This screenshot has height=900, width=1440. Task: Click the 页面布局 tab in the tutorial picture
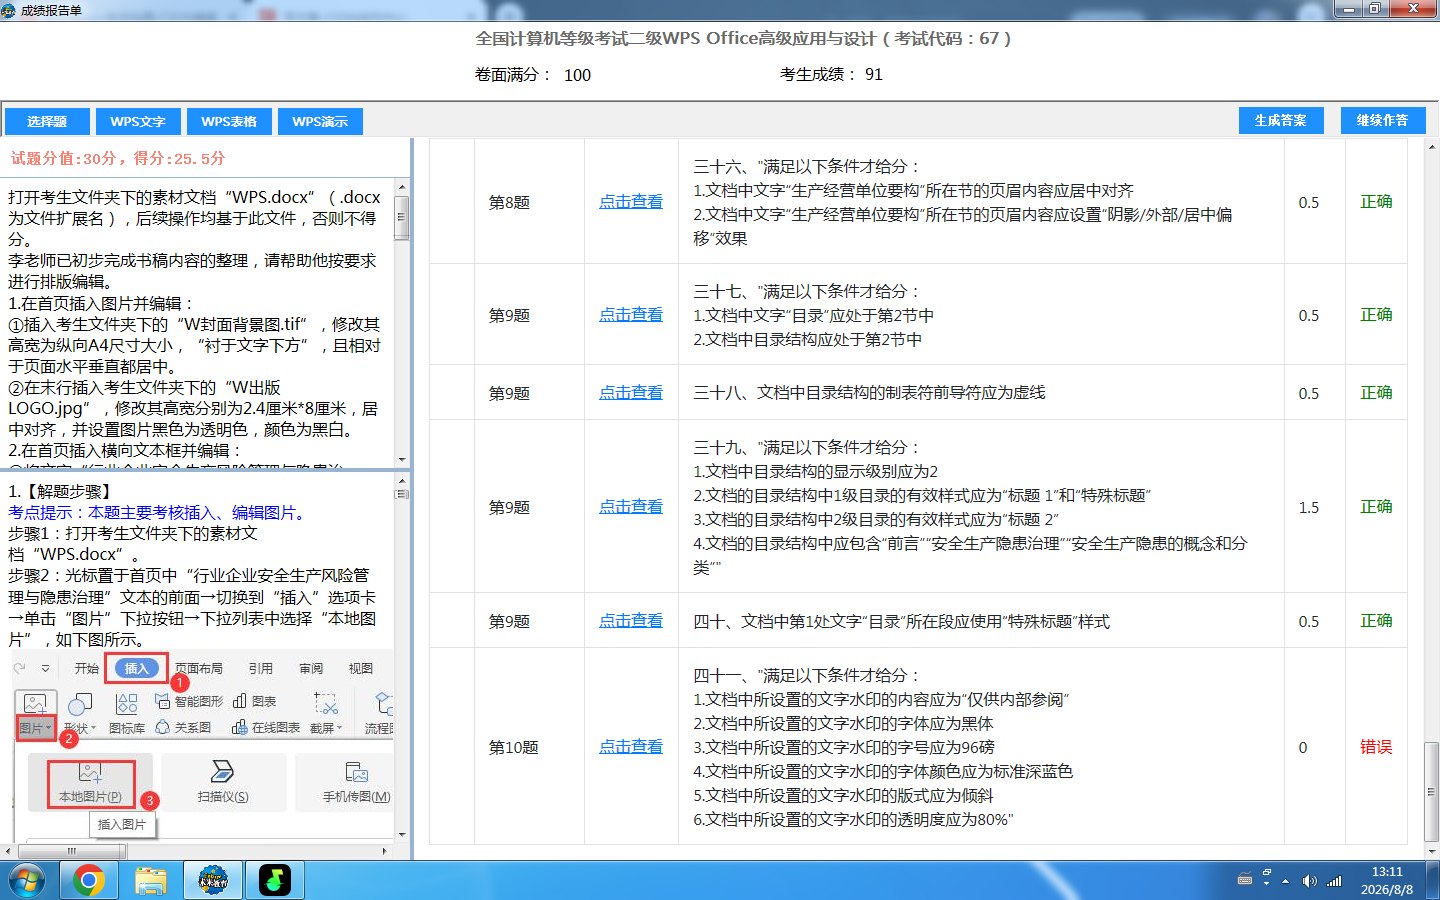point(199,668)
